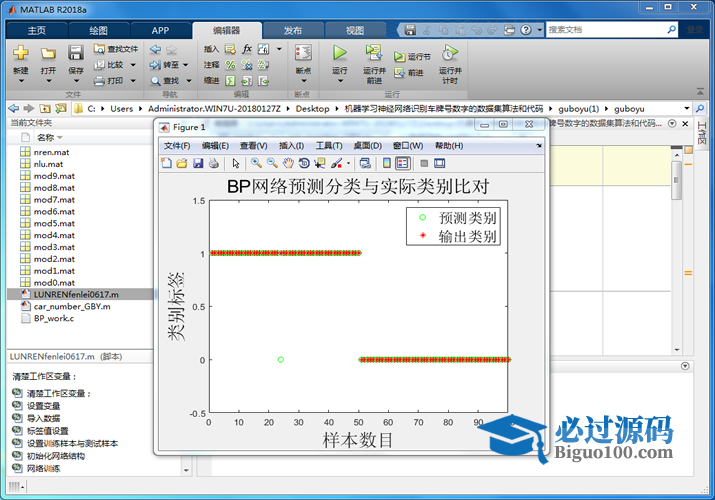Click the Rotate 3D tool in Figure toolbar
This screenshot has width=715, height=500.
coord(304,163)
